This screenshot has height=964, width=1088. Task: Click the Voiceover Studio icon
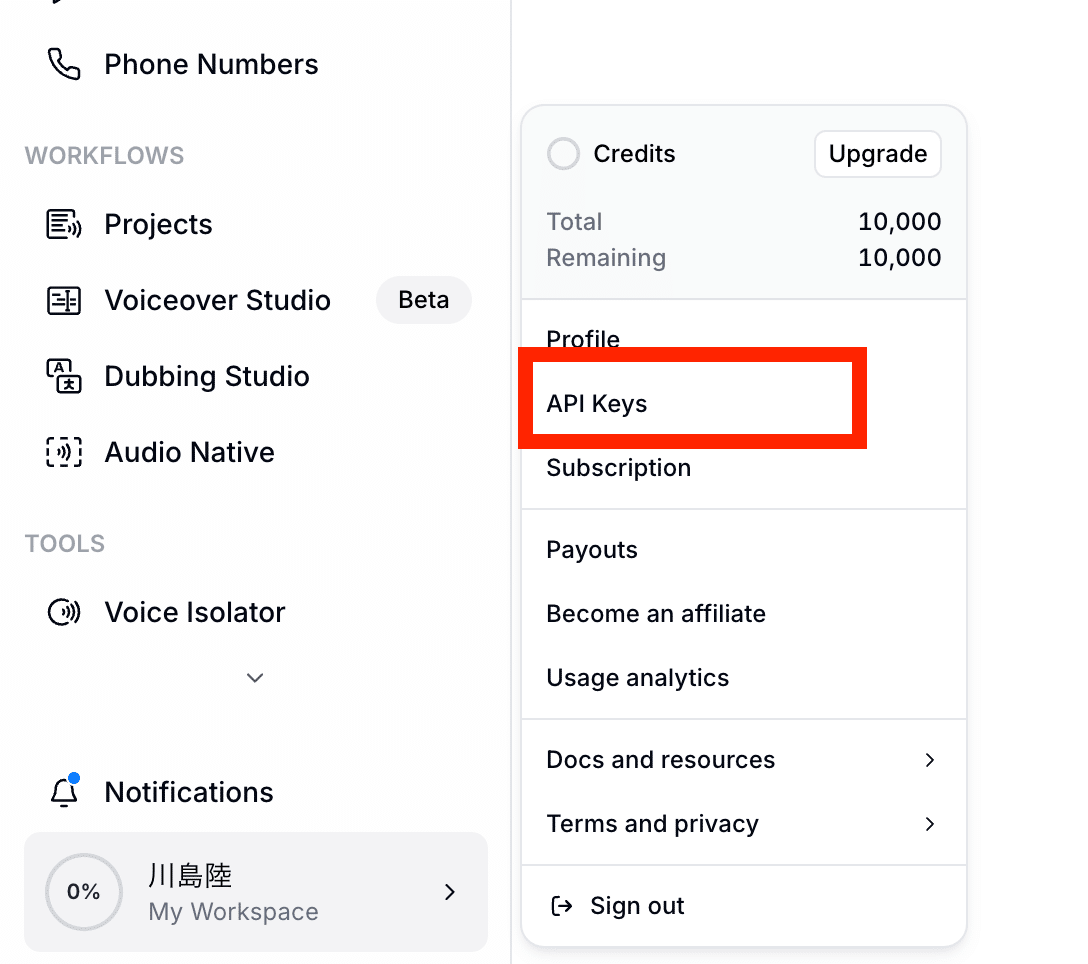click(64, 301)
